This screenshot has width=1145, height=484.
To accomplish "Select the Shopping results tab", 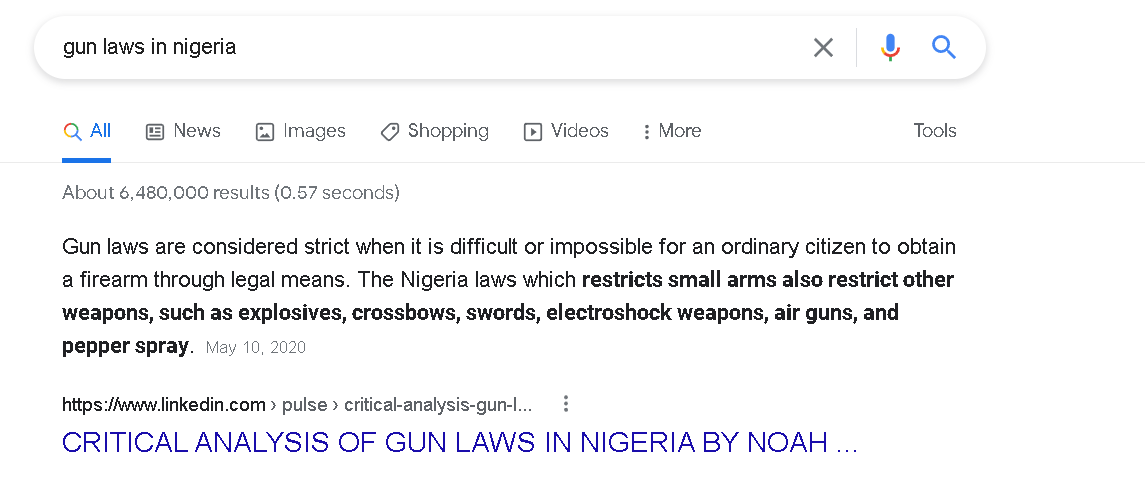I will click(447, 131).
